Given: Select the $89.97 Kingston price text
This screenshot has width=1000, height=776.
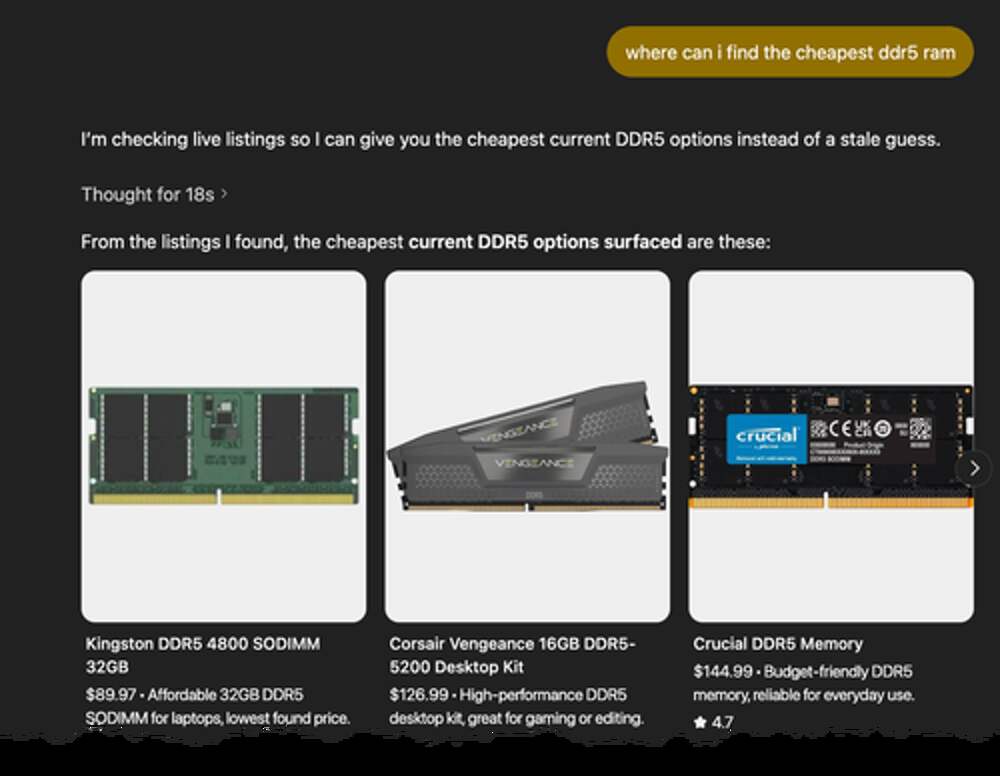Looking at the screenshot, I should 110,694.
